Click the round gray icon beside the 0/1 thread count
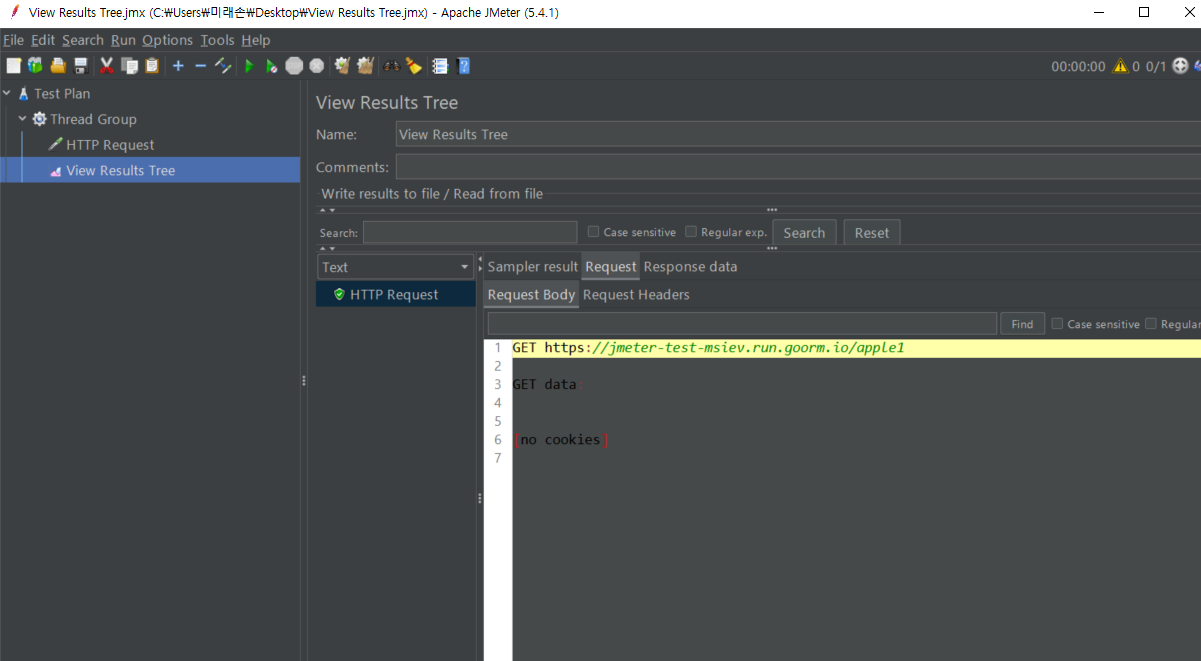1201x661 pixels. 1180,66
